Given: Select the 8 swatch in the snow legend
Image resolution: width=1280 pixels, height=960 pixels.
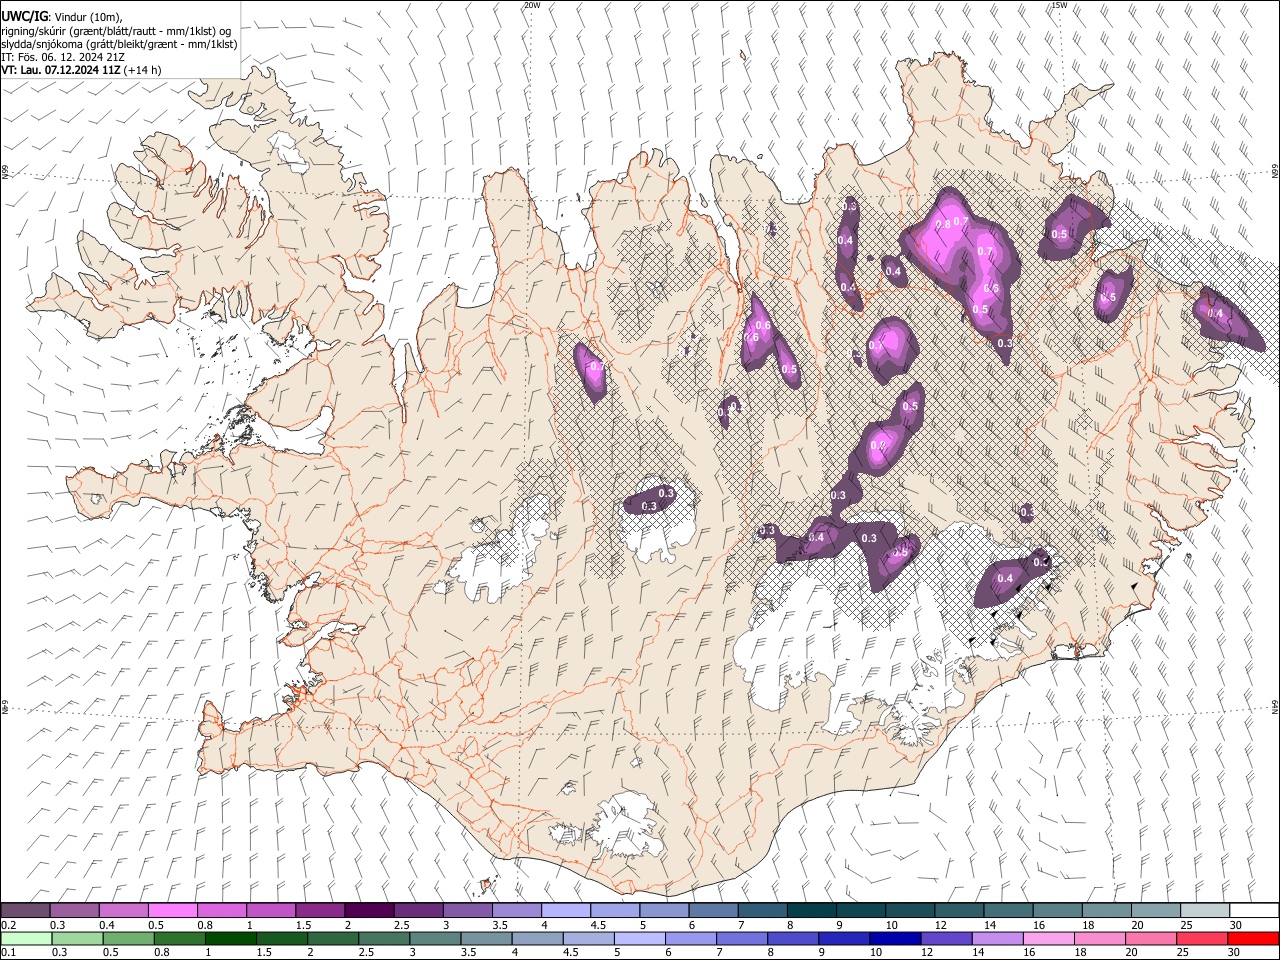Looking at the screenshot, I should [x=812, y=911].
